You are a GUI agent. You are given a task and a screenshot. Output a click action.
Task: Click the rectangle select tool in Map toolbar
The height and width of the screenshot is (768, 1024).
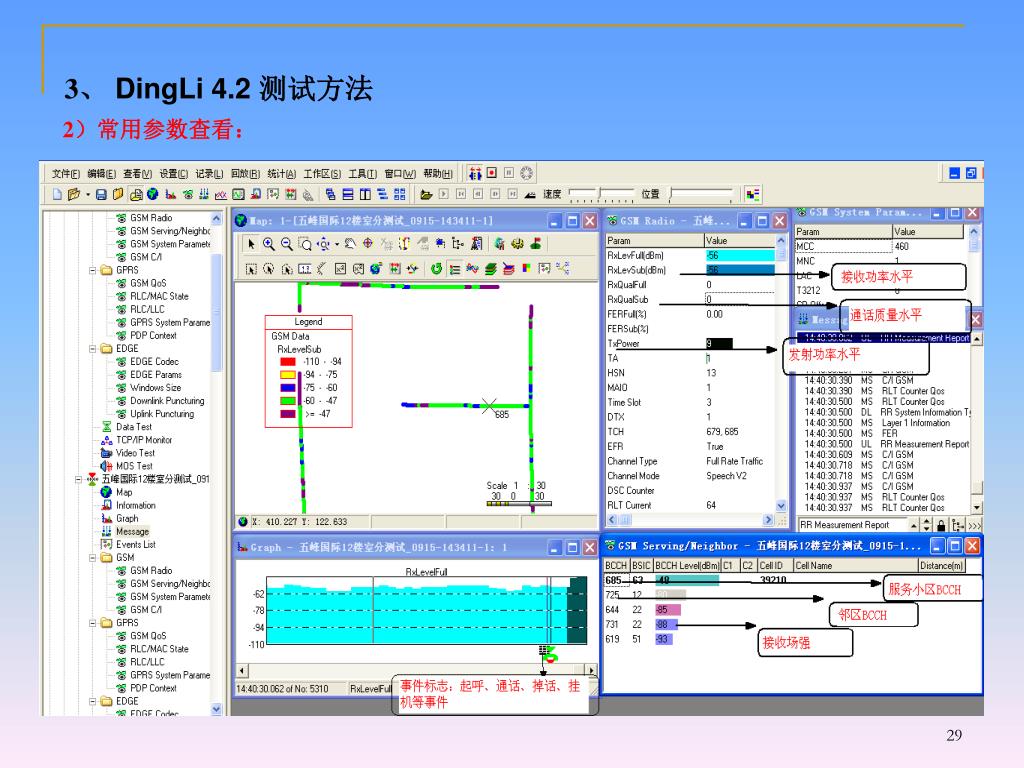click(x=251, y=268)
